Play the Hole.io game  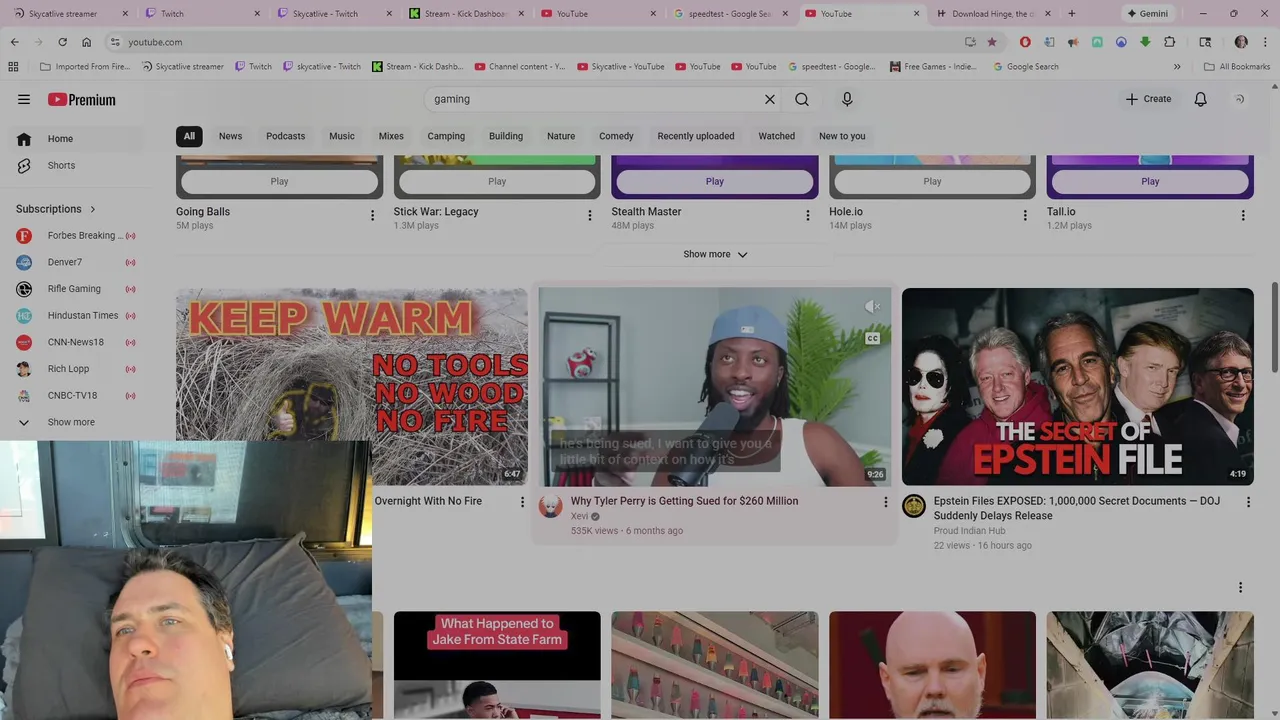coord(932,181)
